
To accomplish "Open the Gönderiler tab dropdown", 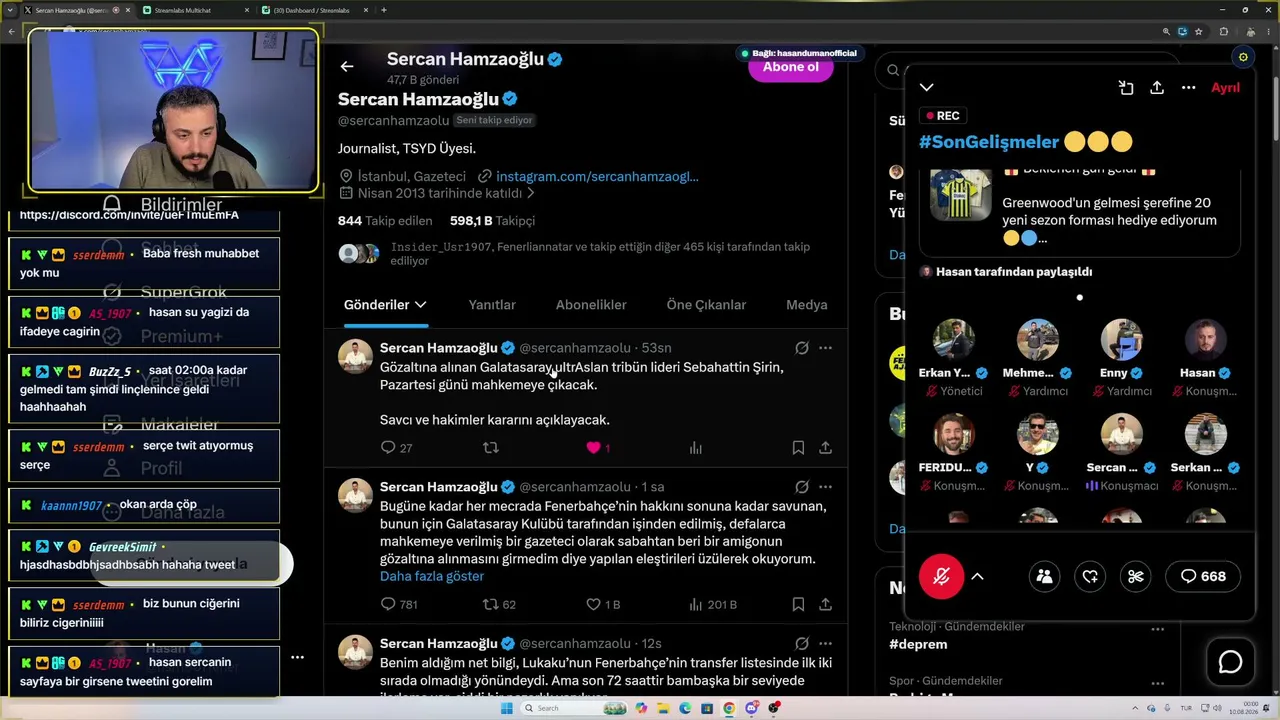I will tap(385, 305).
